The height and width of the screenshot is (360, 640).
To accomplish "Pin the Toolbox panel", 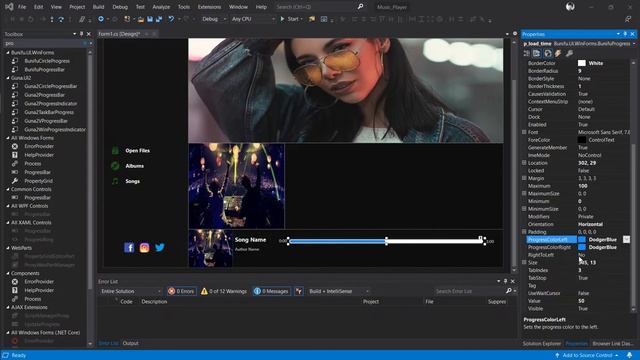I will point(81,34).
